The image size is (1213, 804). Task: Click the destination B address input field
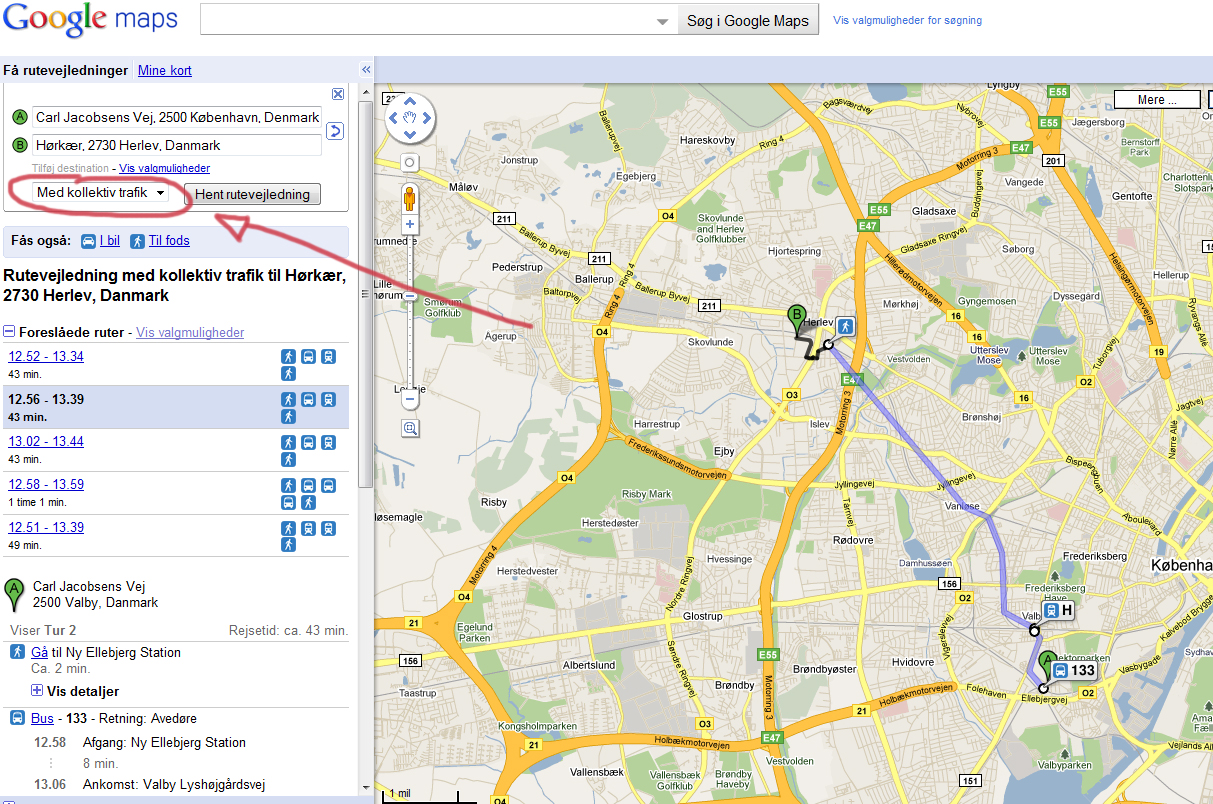(177, 145)
